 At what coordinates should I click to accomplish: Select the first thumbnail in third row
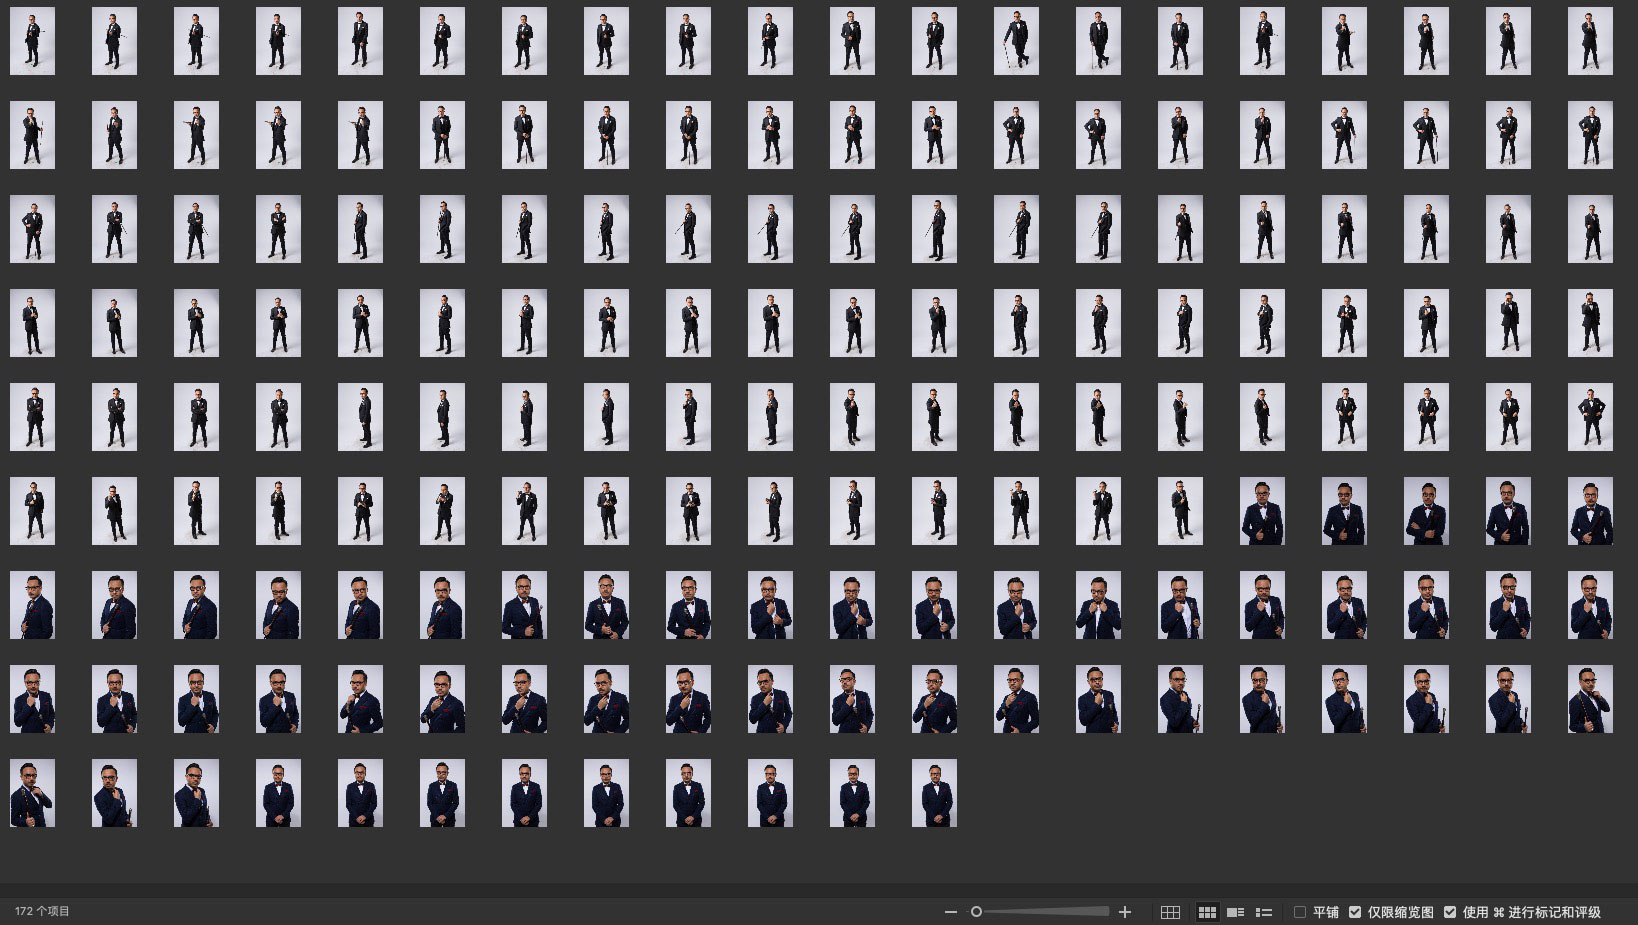click(x=32, y=229)
